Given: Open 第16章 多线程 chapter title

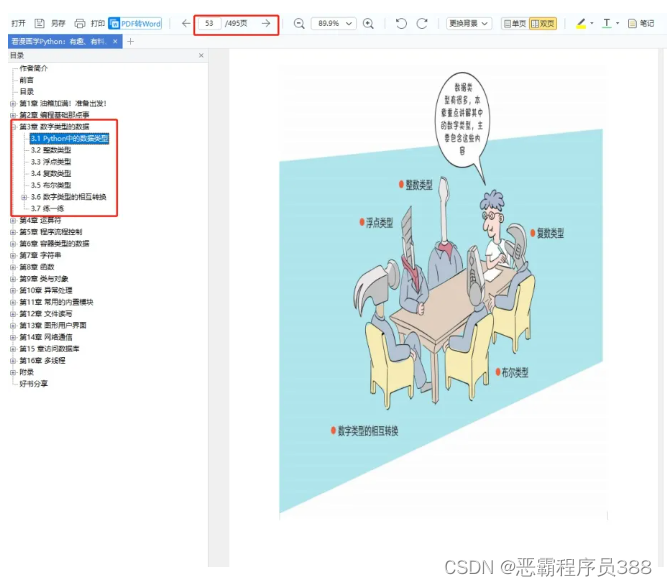Looking at the screenshot, I should point(43,361).
